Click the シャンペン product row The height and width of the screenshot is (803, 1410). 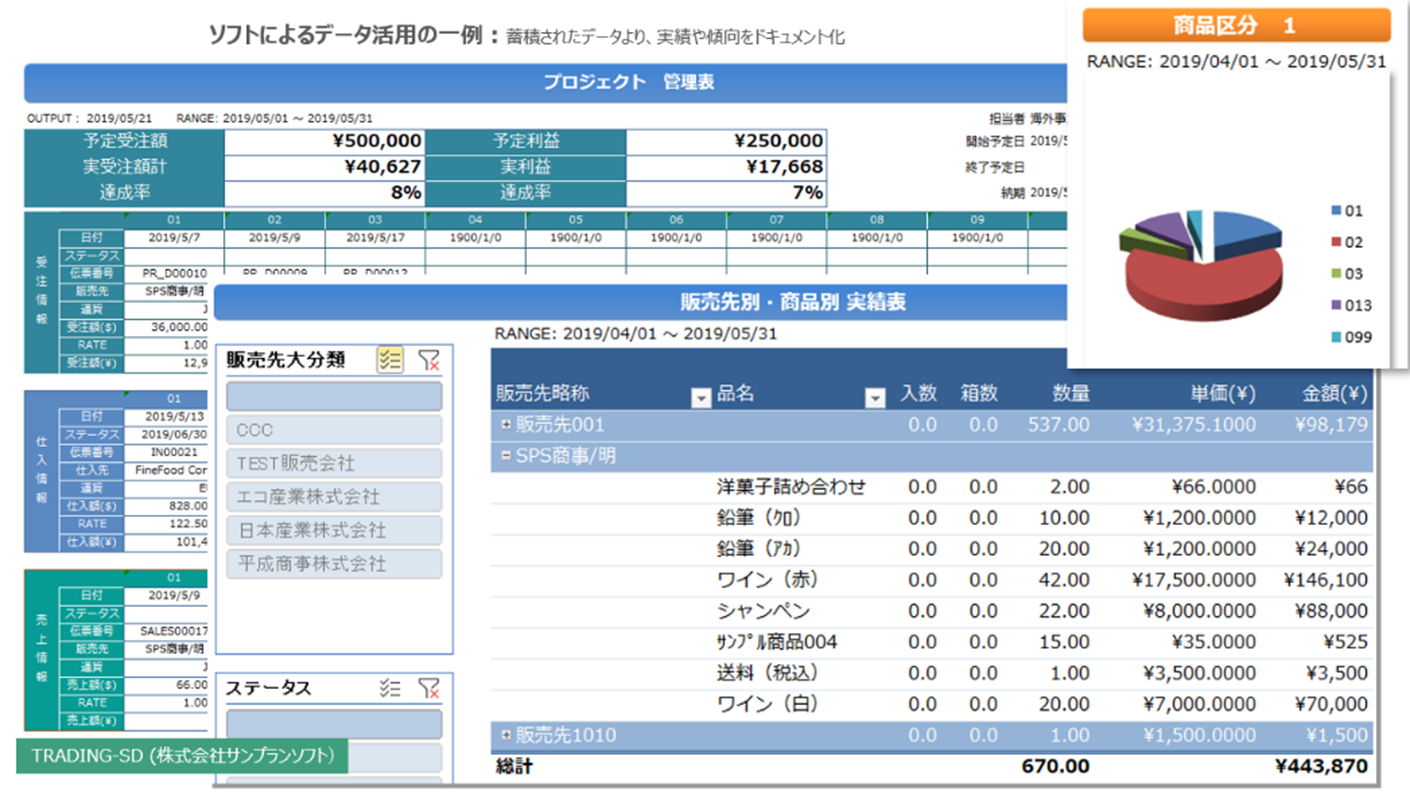932,611
